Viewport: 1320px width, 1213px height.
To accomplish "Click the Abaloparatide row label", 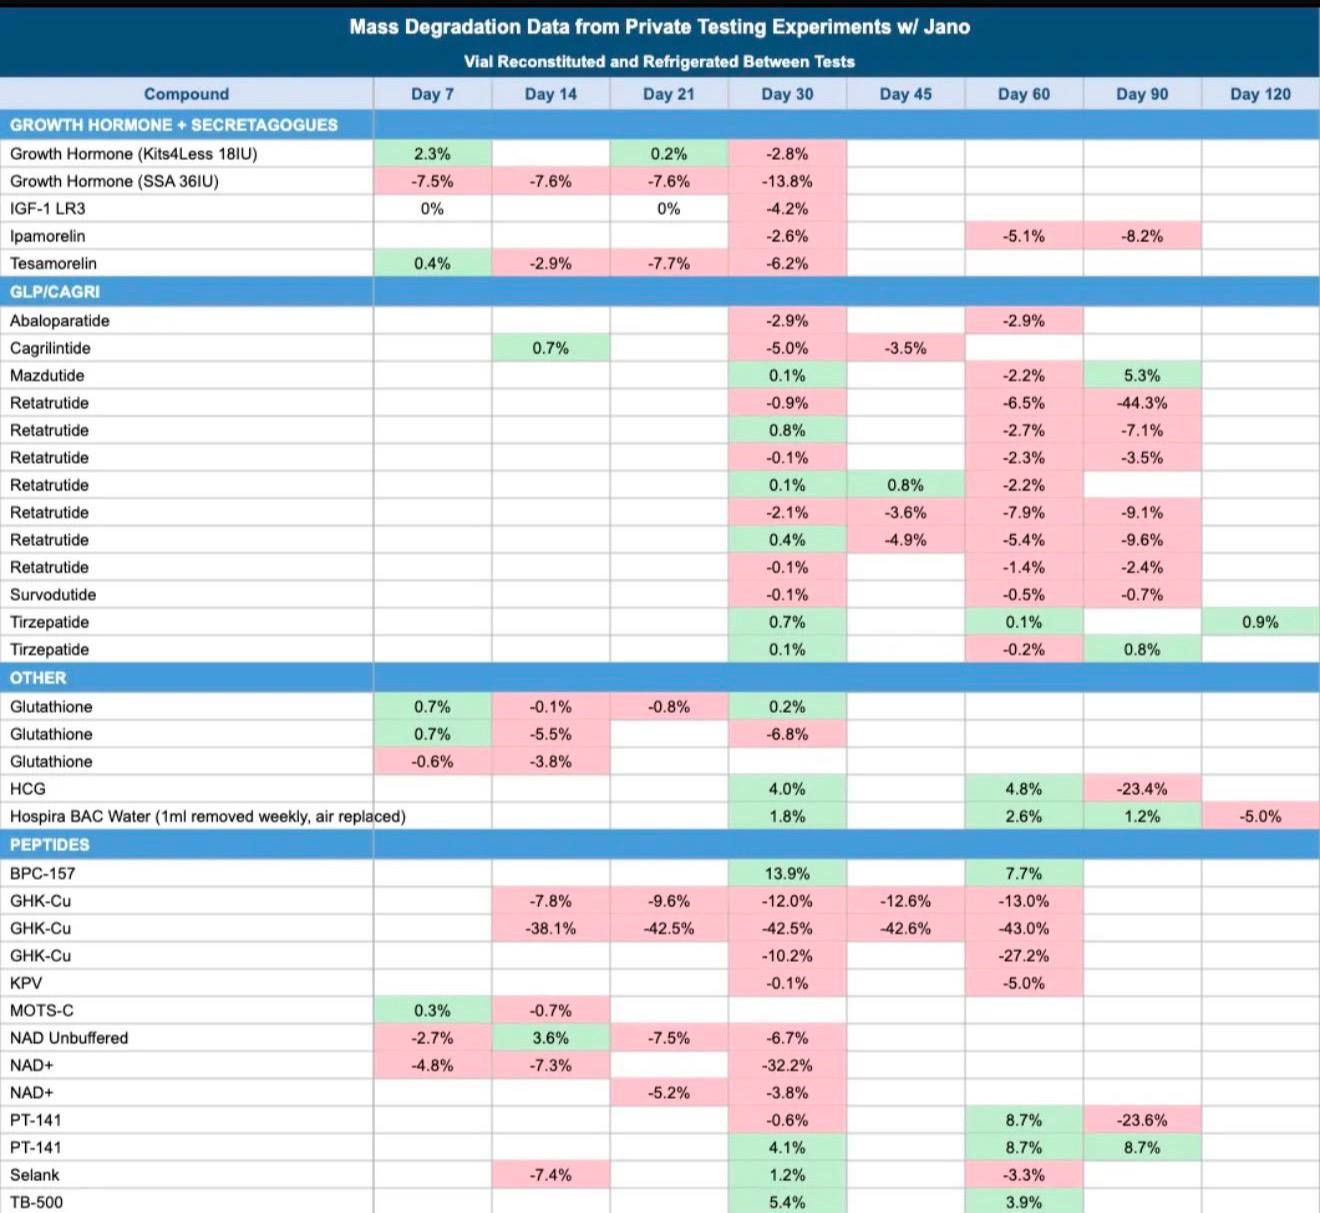I will coord(60,321).
